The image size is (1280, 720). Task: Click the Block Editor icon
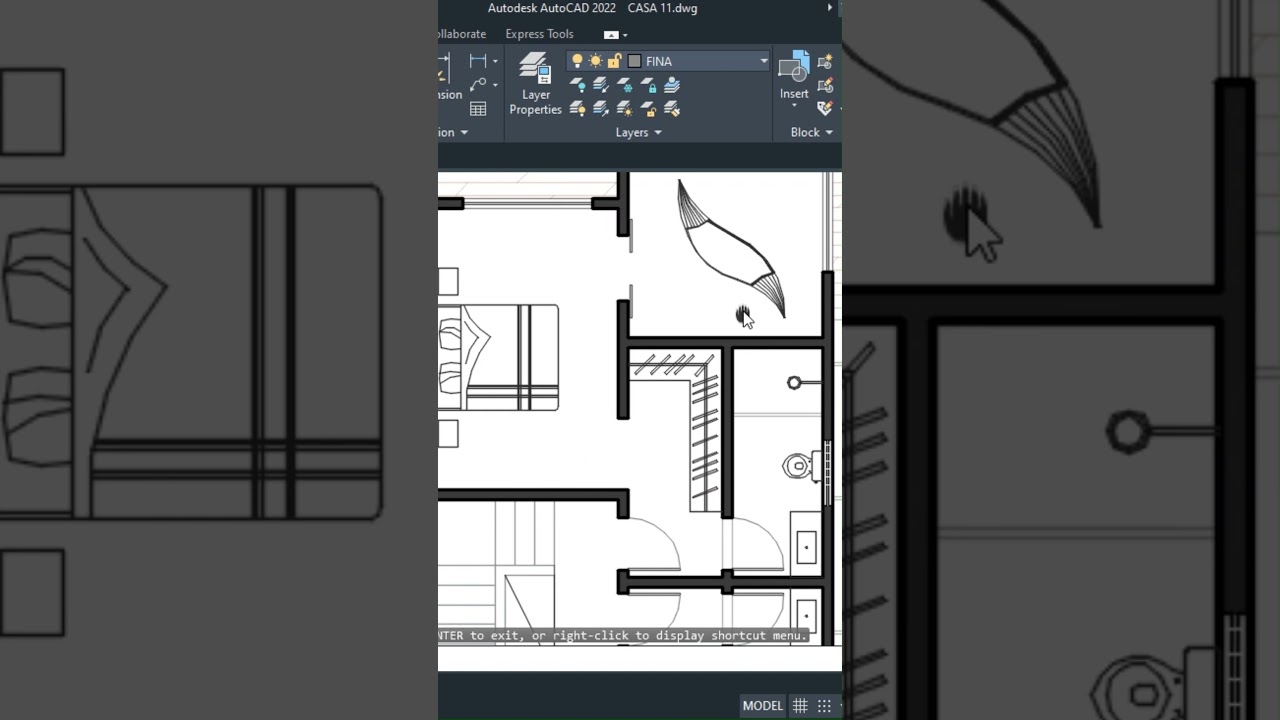tap(825, 86)
